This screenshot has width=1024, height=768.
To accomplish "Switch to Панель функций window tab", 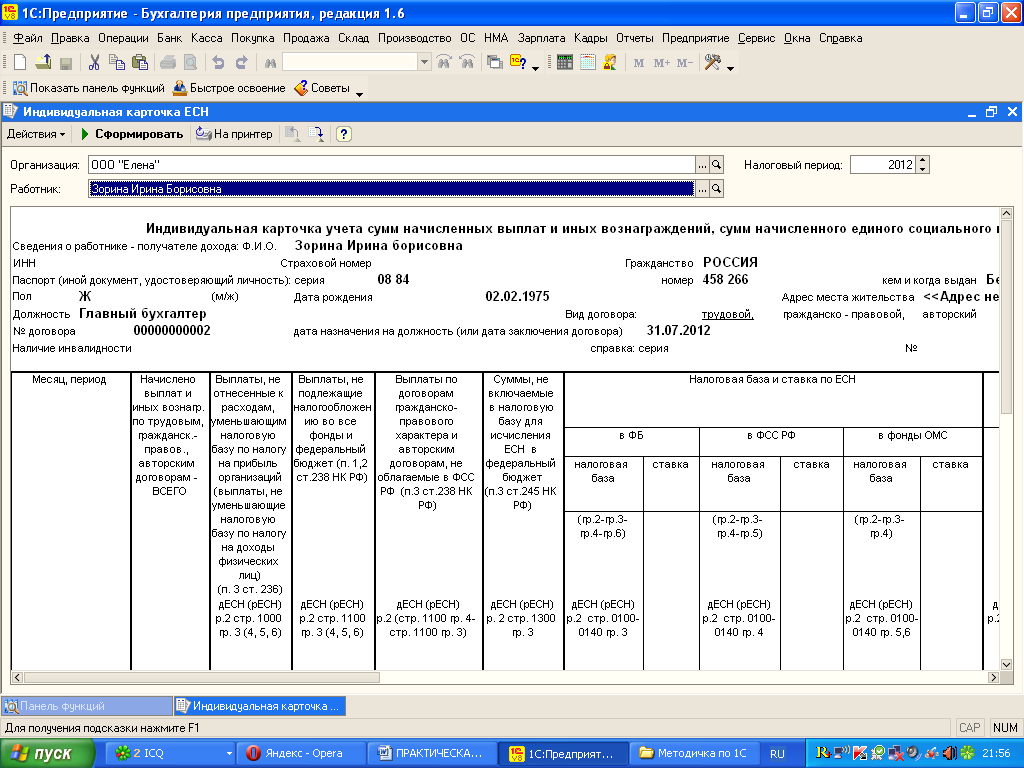I will click(x=87, y=706).
